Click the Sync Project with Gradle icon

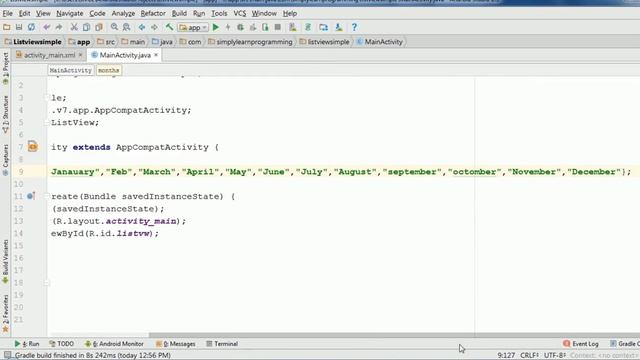click(308, 27)
